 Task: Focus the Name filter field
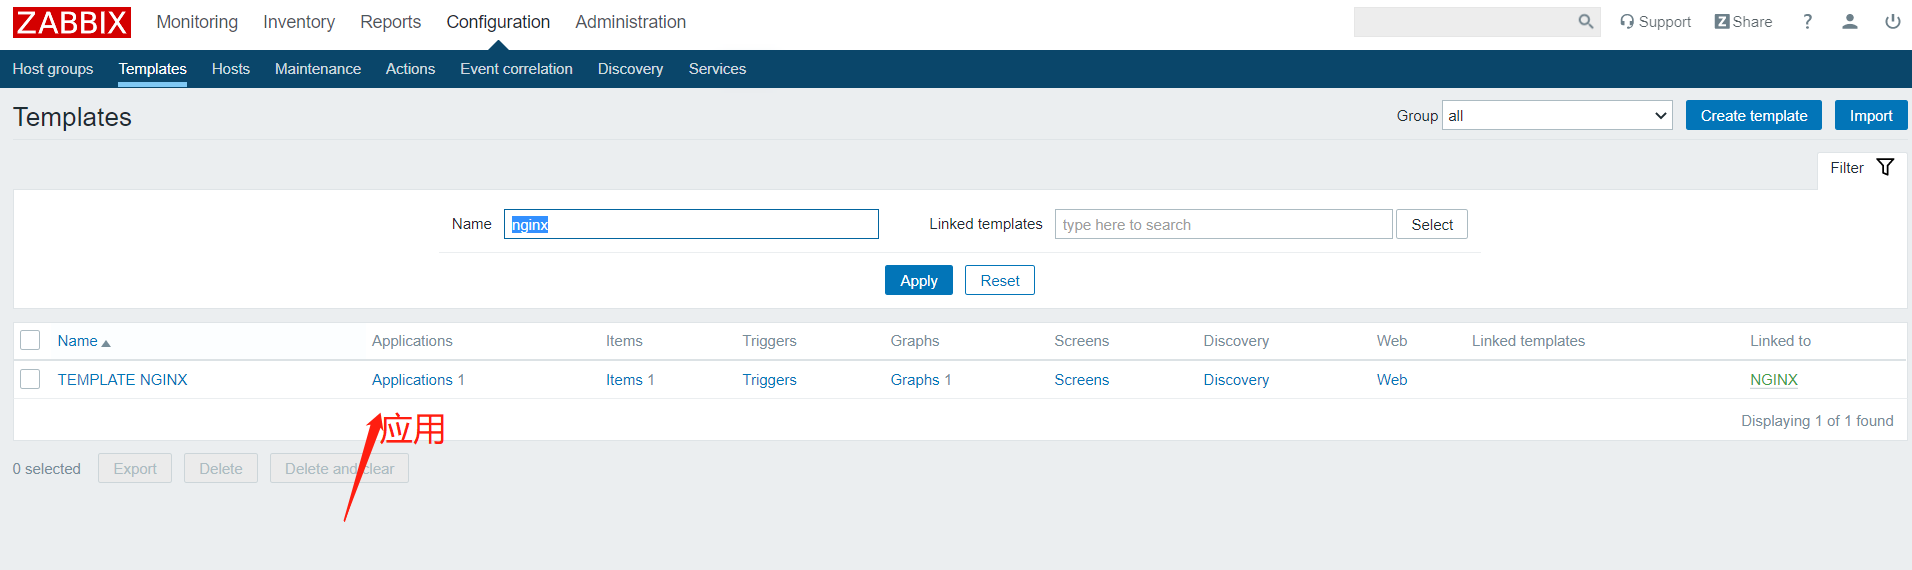pos(691,224)
